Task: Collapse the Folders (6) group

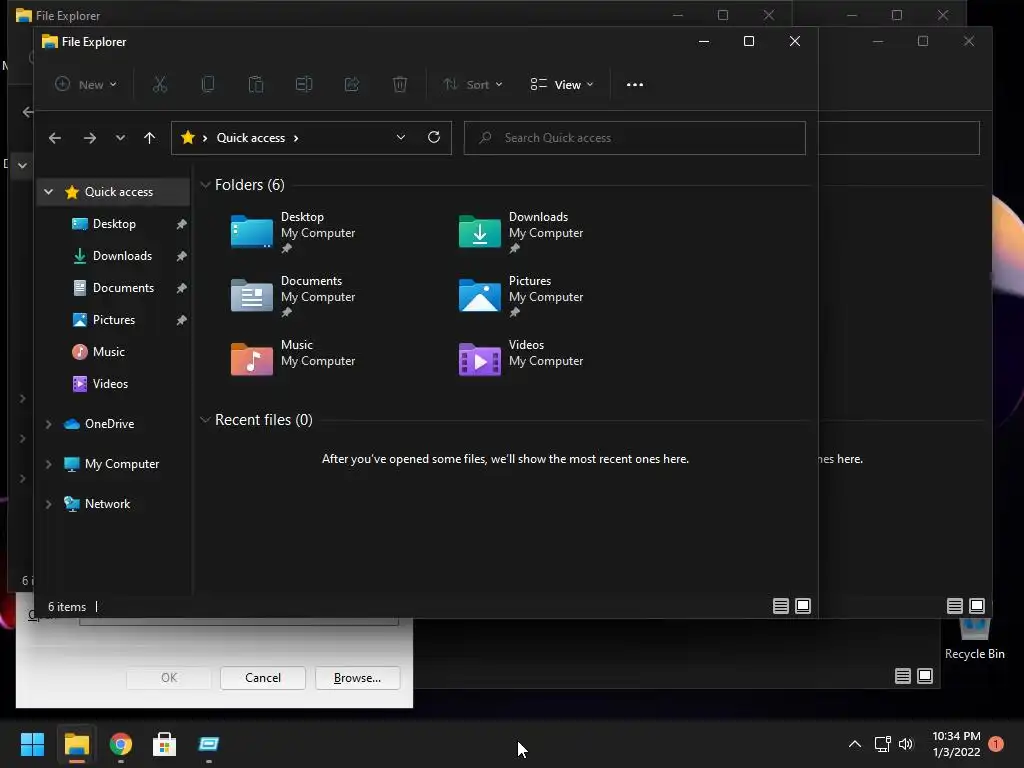Action: tap(205, 185)
